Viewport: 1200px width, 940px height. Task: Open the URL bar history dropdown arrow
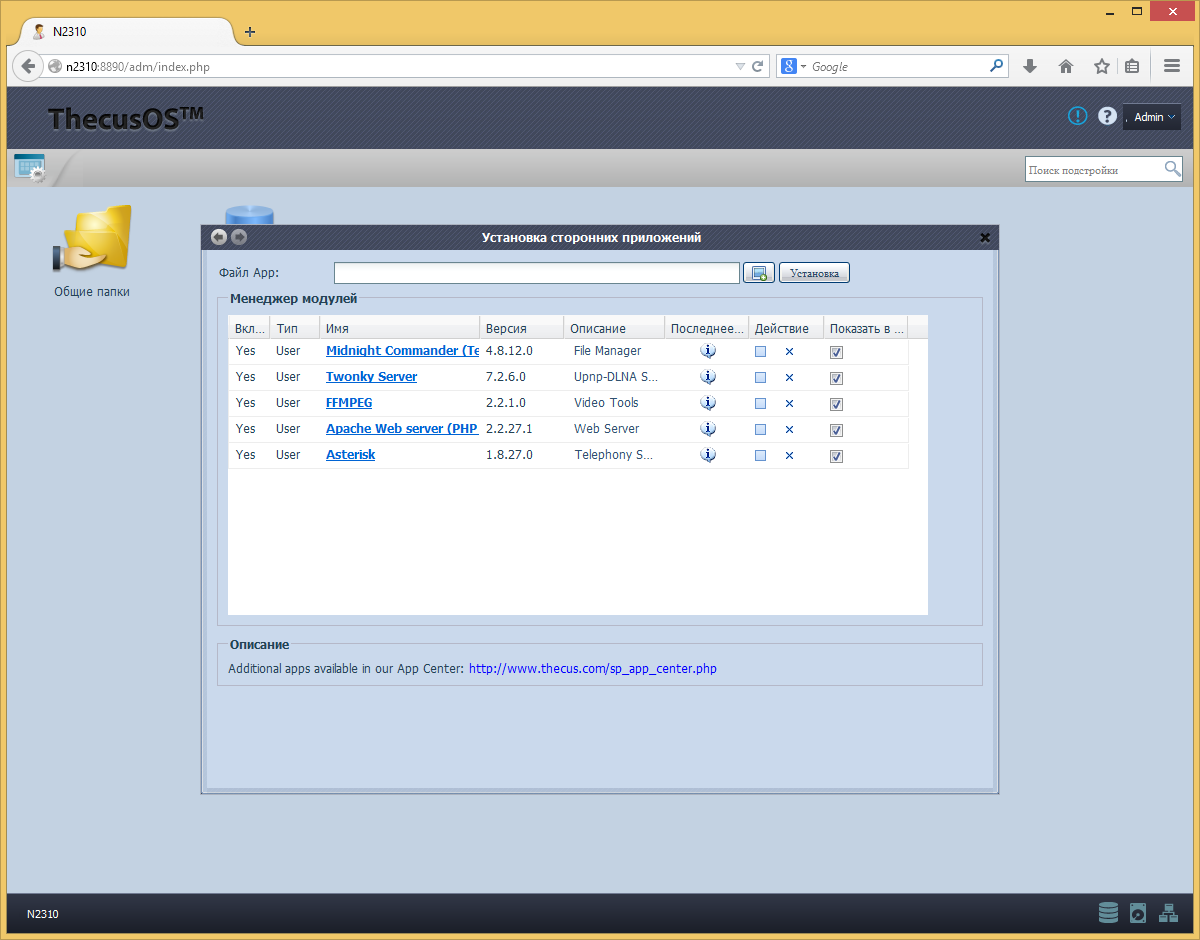(740, 67)
